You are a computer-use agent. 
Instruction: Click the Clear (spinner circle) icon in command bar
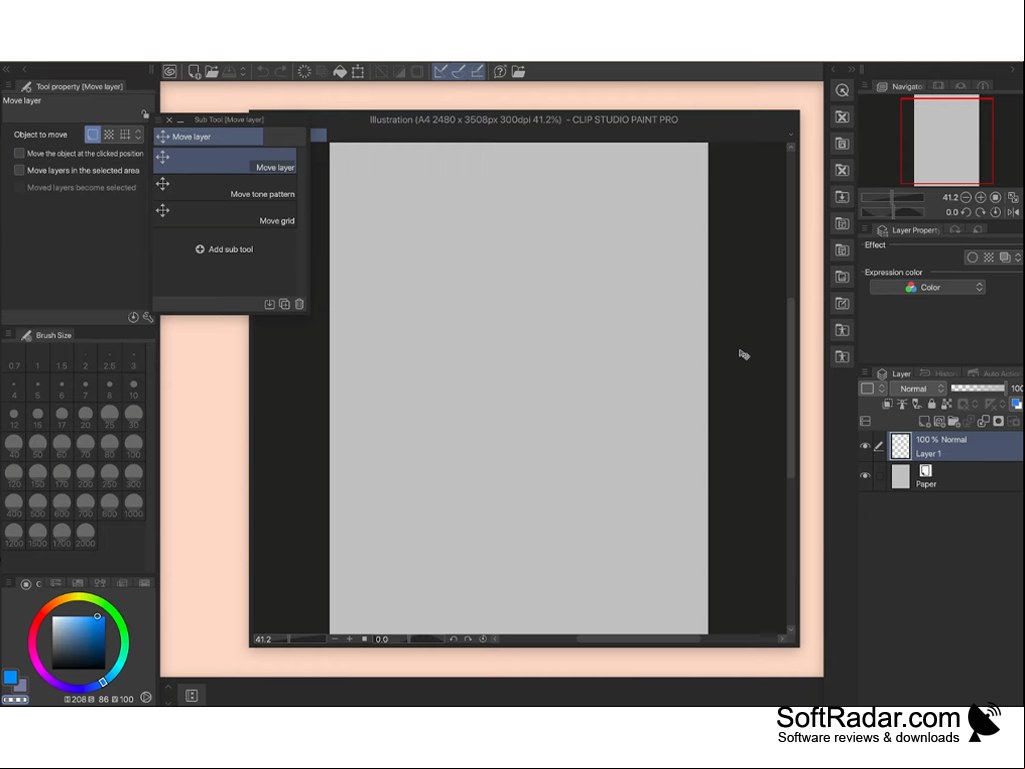(x=304, y=71)
